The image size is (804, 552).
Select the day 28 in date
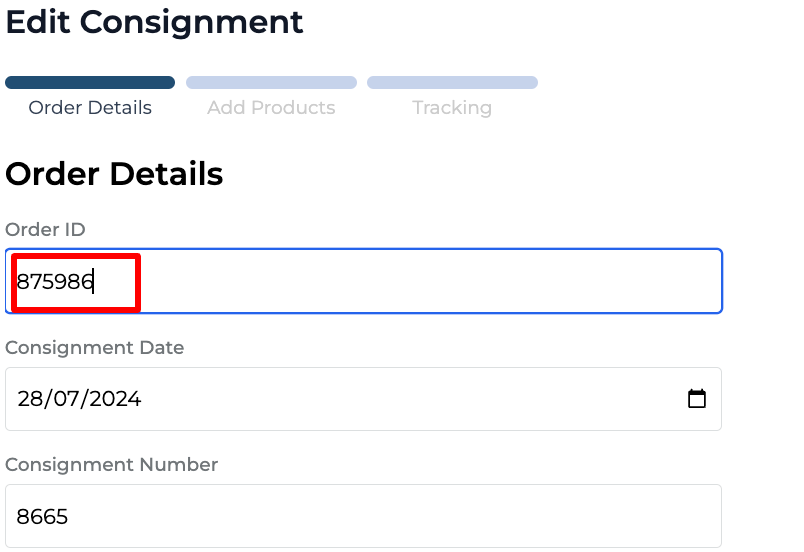coord(29,399)
